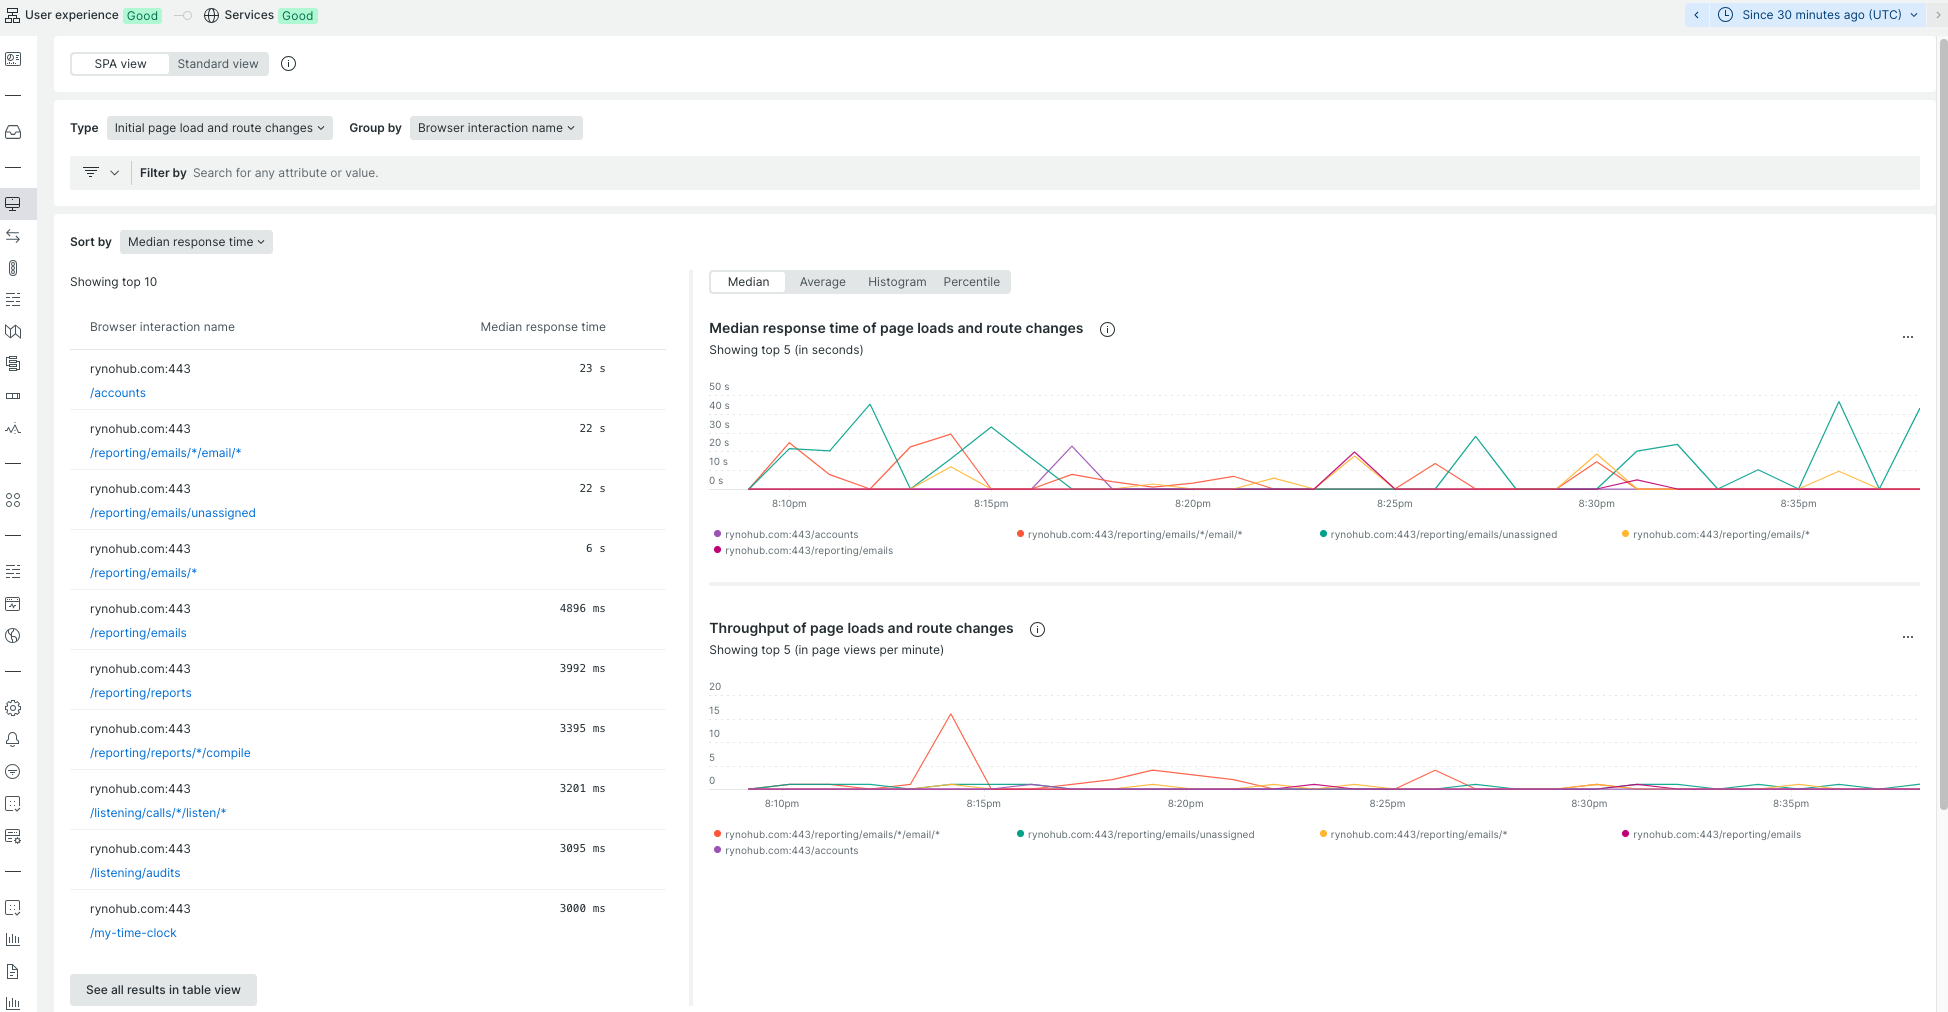This screenshot has height=1012, width=1948.
Task: Open the table with gear sidebar icon
Action: click(13, 836)
